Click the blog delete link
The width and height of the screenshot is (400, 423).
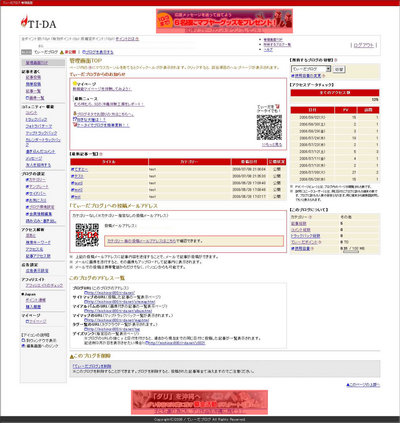point(92,366)
